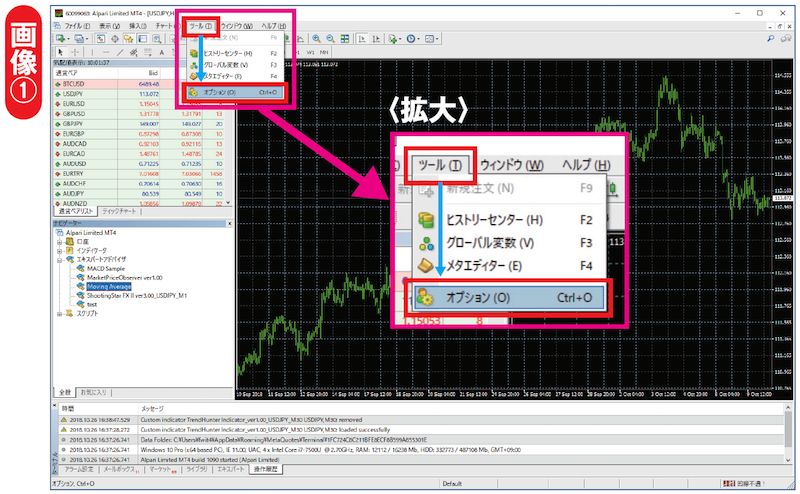Open the エキスパート terminal tab

(x=231, y=470)
